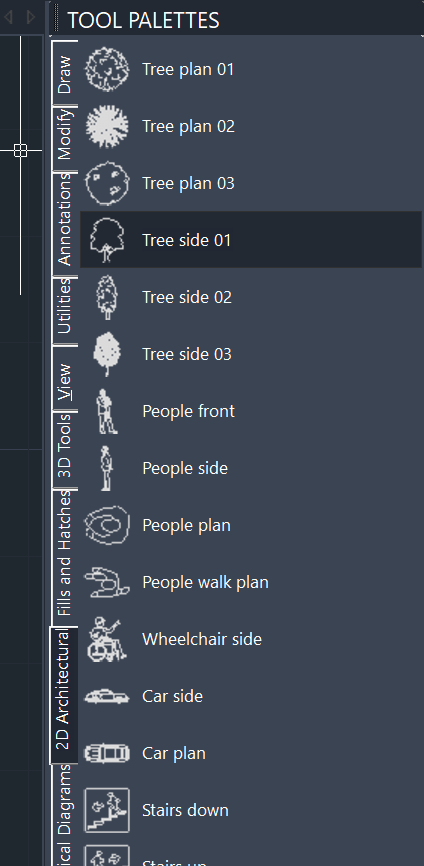Insert the People side figure icon
Image resolution: width=424 pixels, height=866 pixels.
107,468
